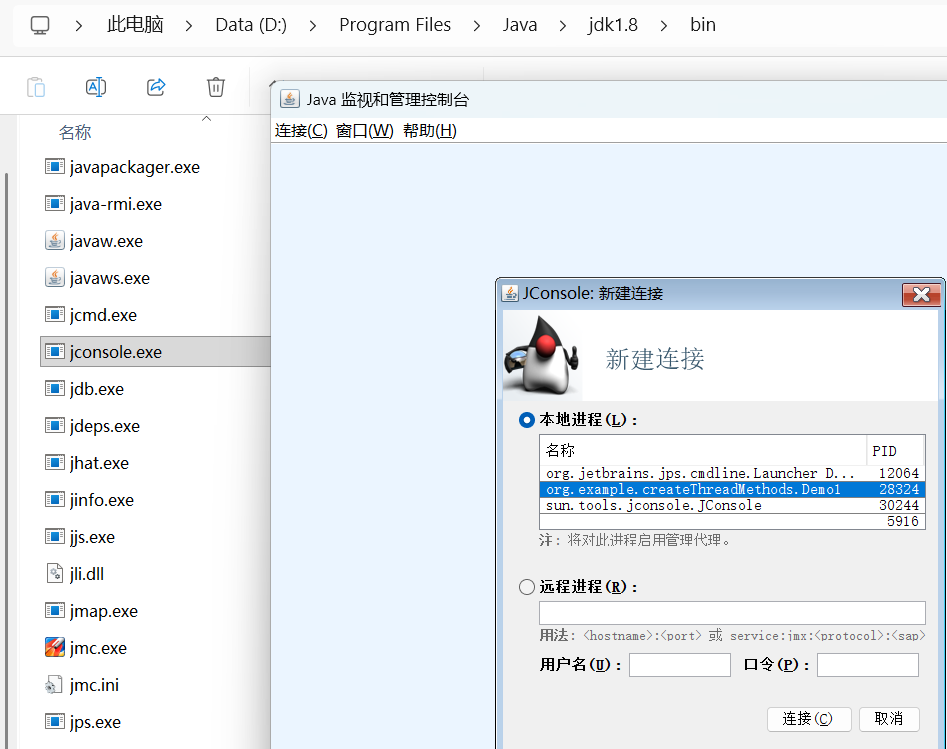Click the 连接(C) connect button
This screenshot has width=947, height=749.
(809, 719)
